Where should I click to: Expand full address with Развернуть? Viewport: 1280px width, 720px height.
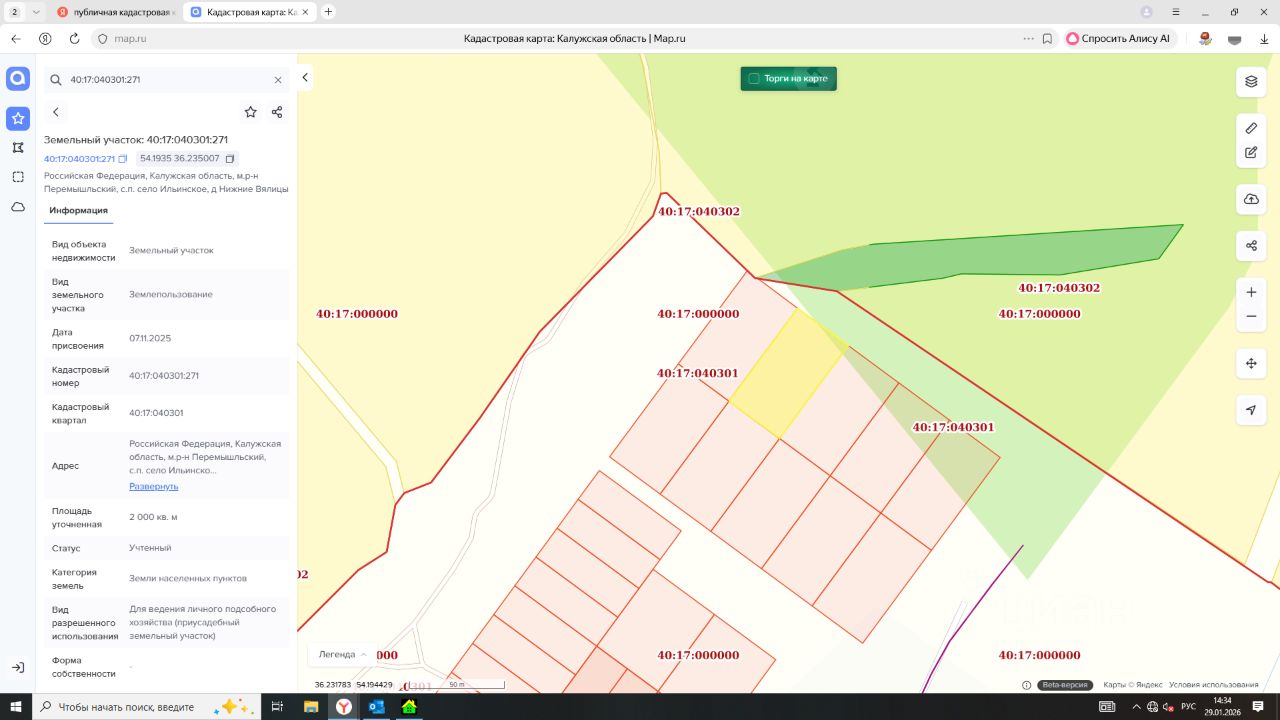[153, 486]
